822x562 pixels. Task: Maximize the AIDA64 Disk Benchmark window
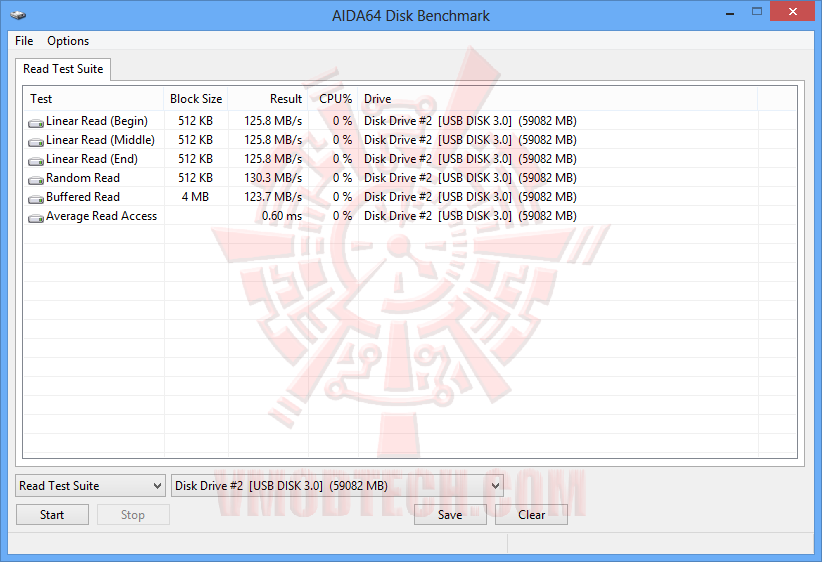coord(756,12)
